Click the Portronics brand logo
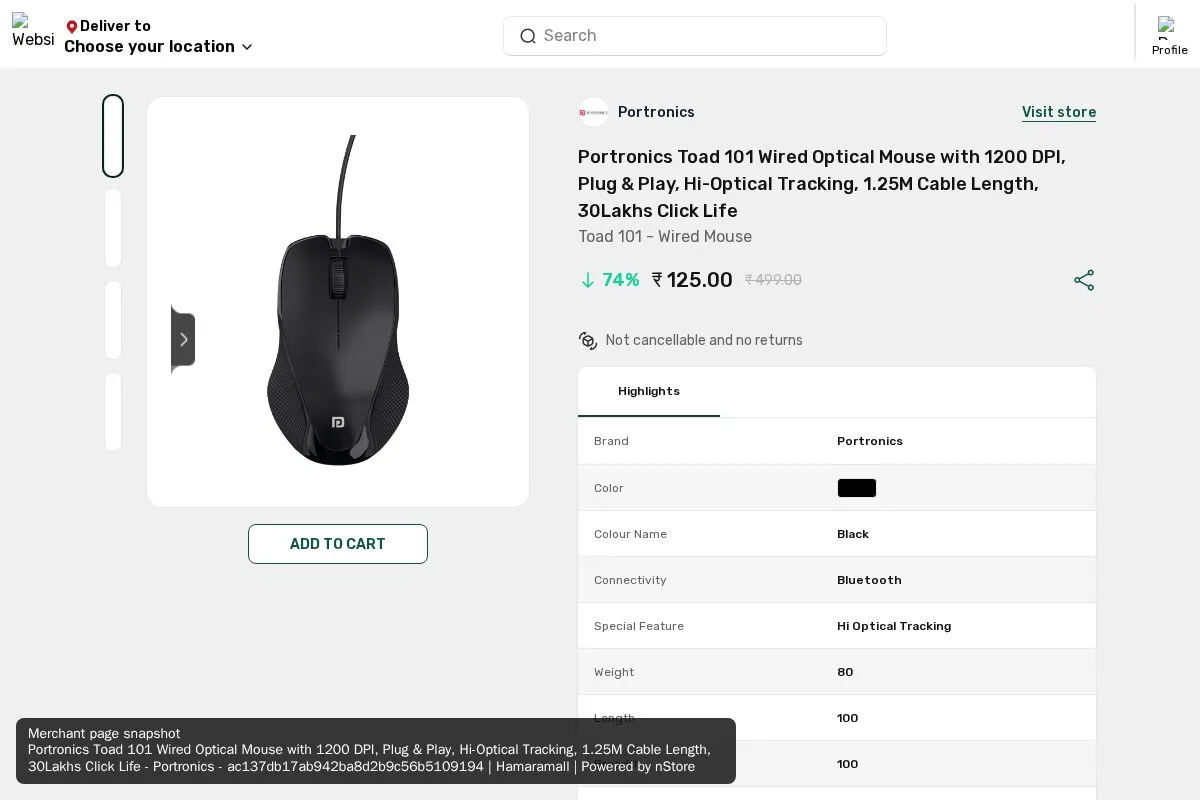Screen dimensions: 1200x800 coord(593,112)
